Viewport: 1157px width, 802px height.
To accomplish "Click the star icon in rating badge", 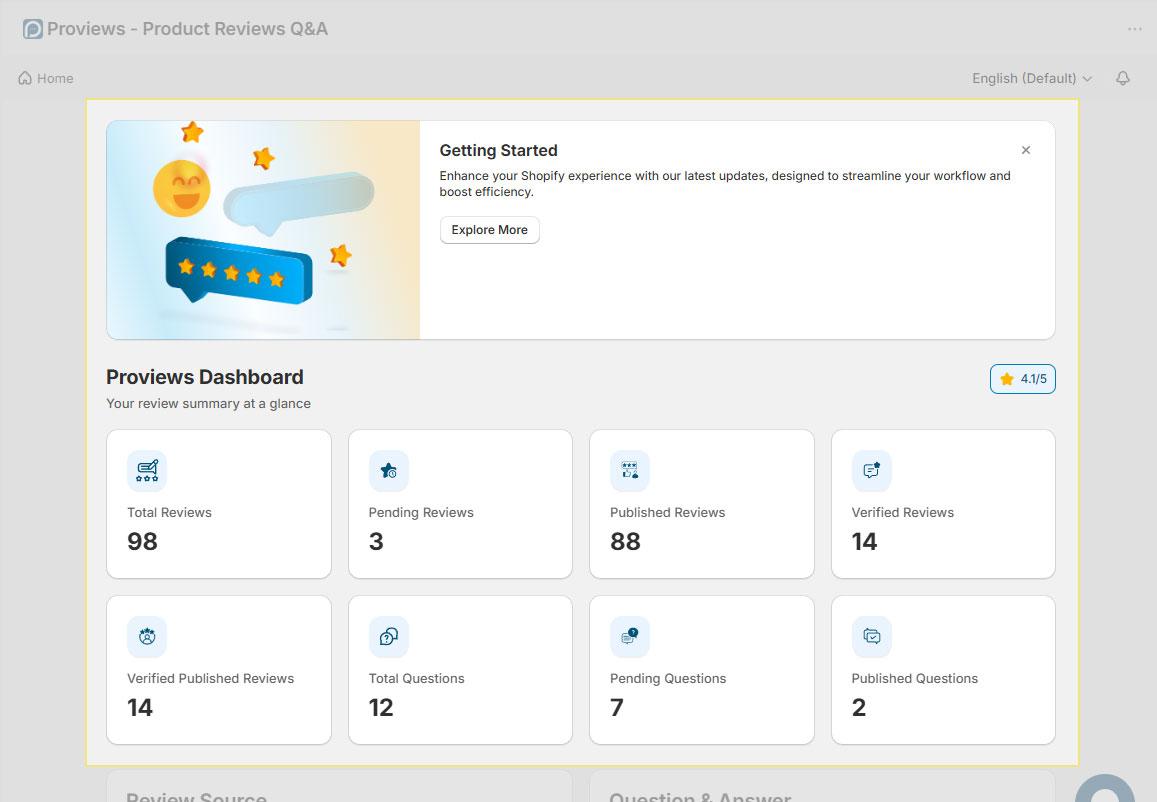I will click(1006, 379).
